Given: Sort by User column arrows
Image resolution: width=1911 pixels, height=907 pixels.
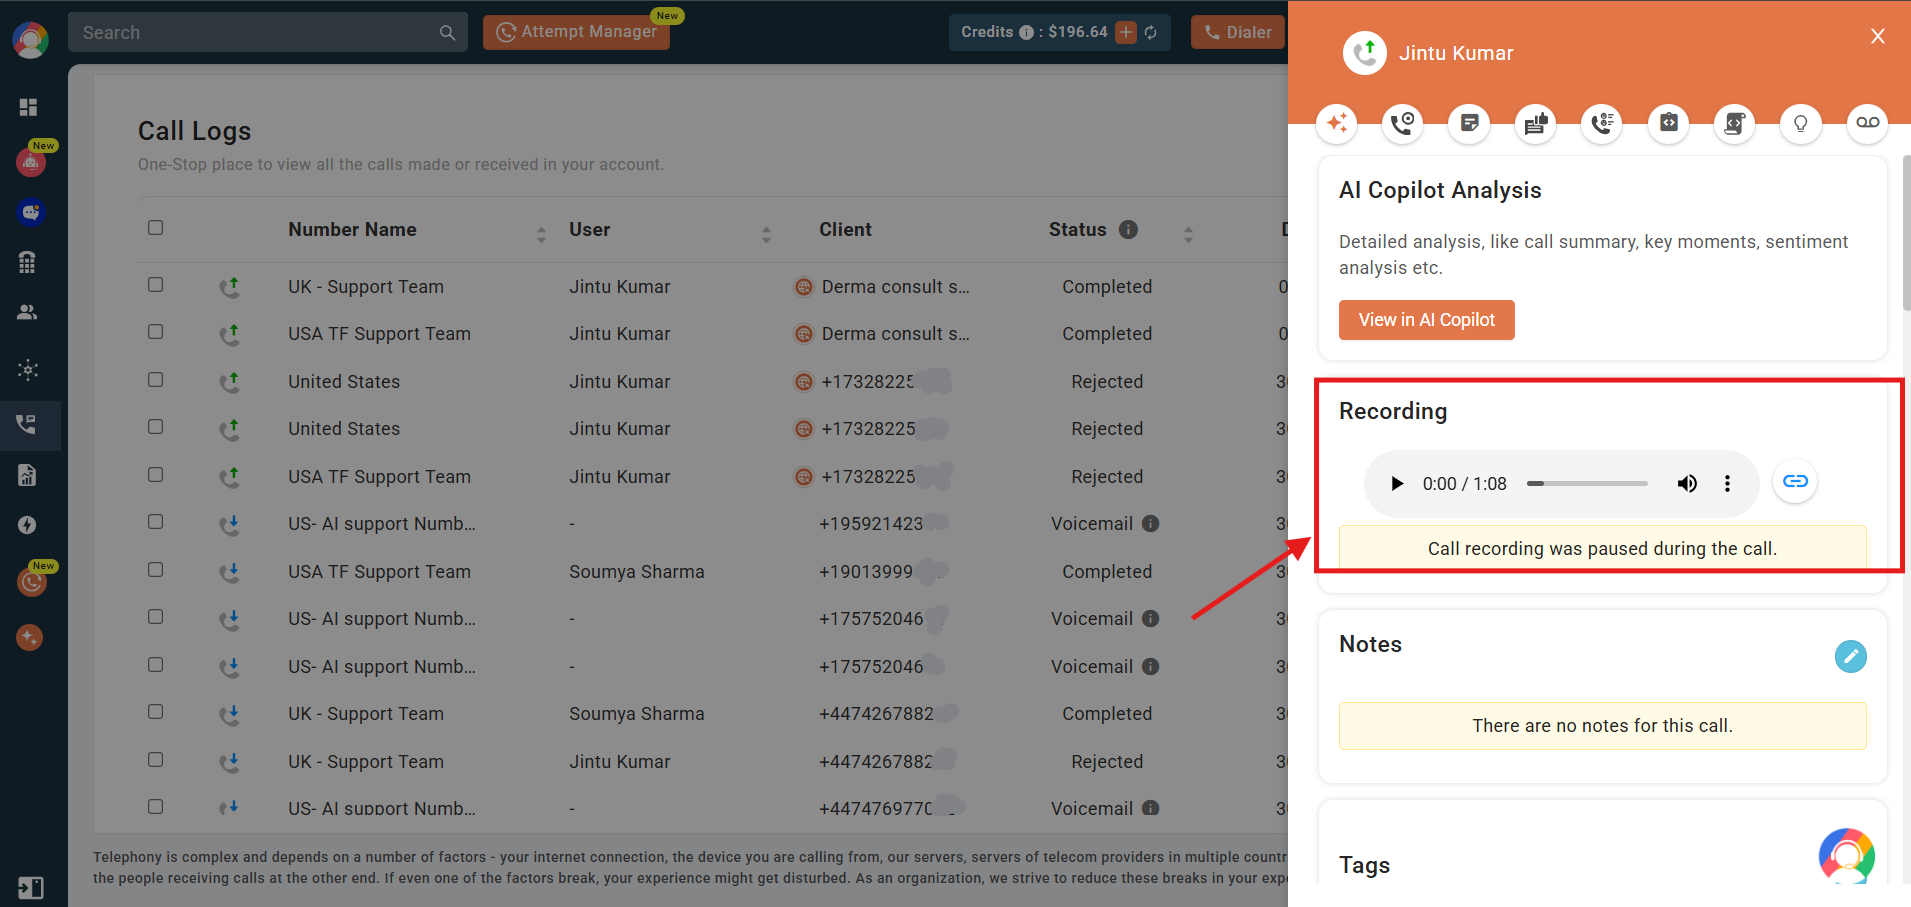Looking at the screenshot, I should (x=766, y=234).
